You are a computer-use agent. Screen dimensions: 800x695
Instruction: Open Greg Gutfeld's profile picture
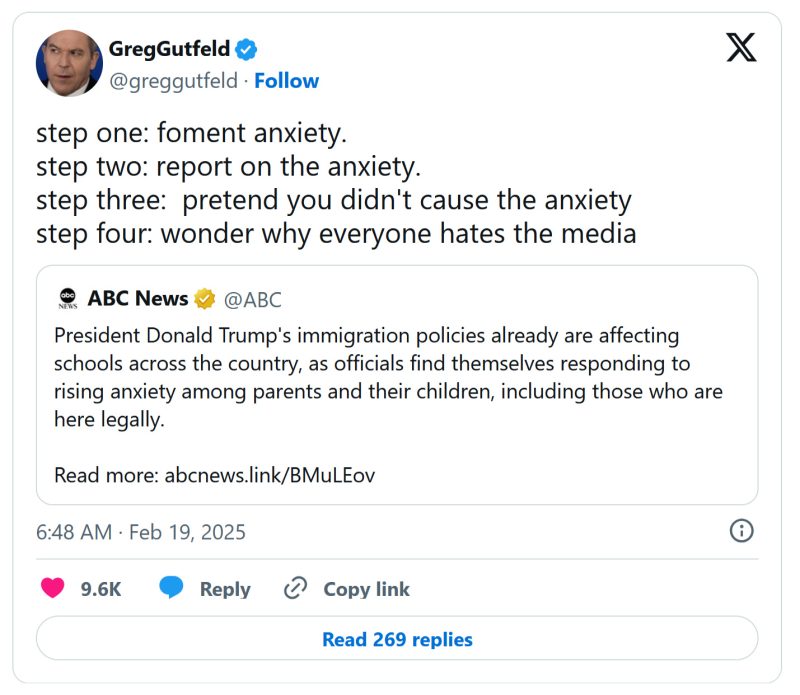click(70, 62)
